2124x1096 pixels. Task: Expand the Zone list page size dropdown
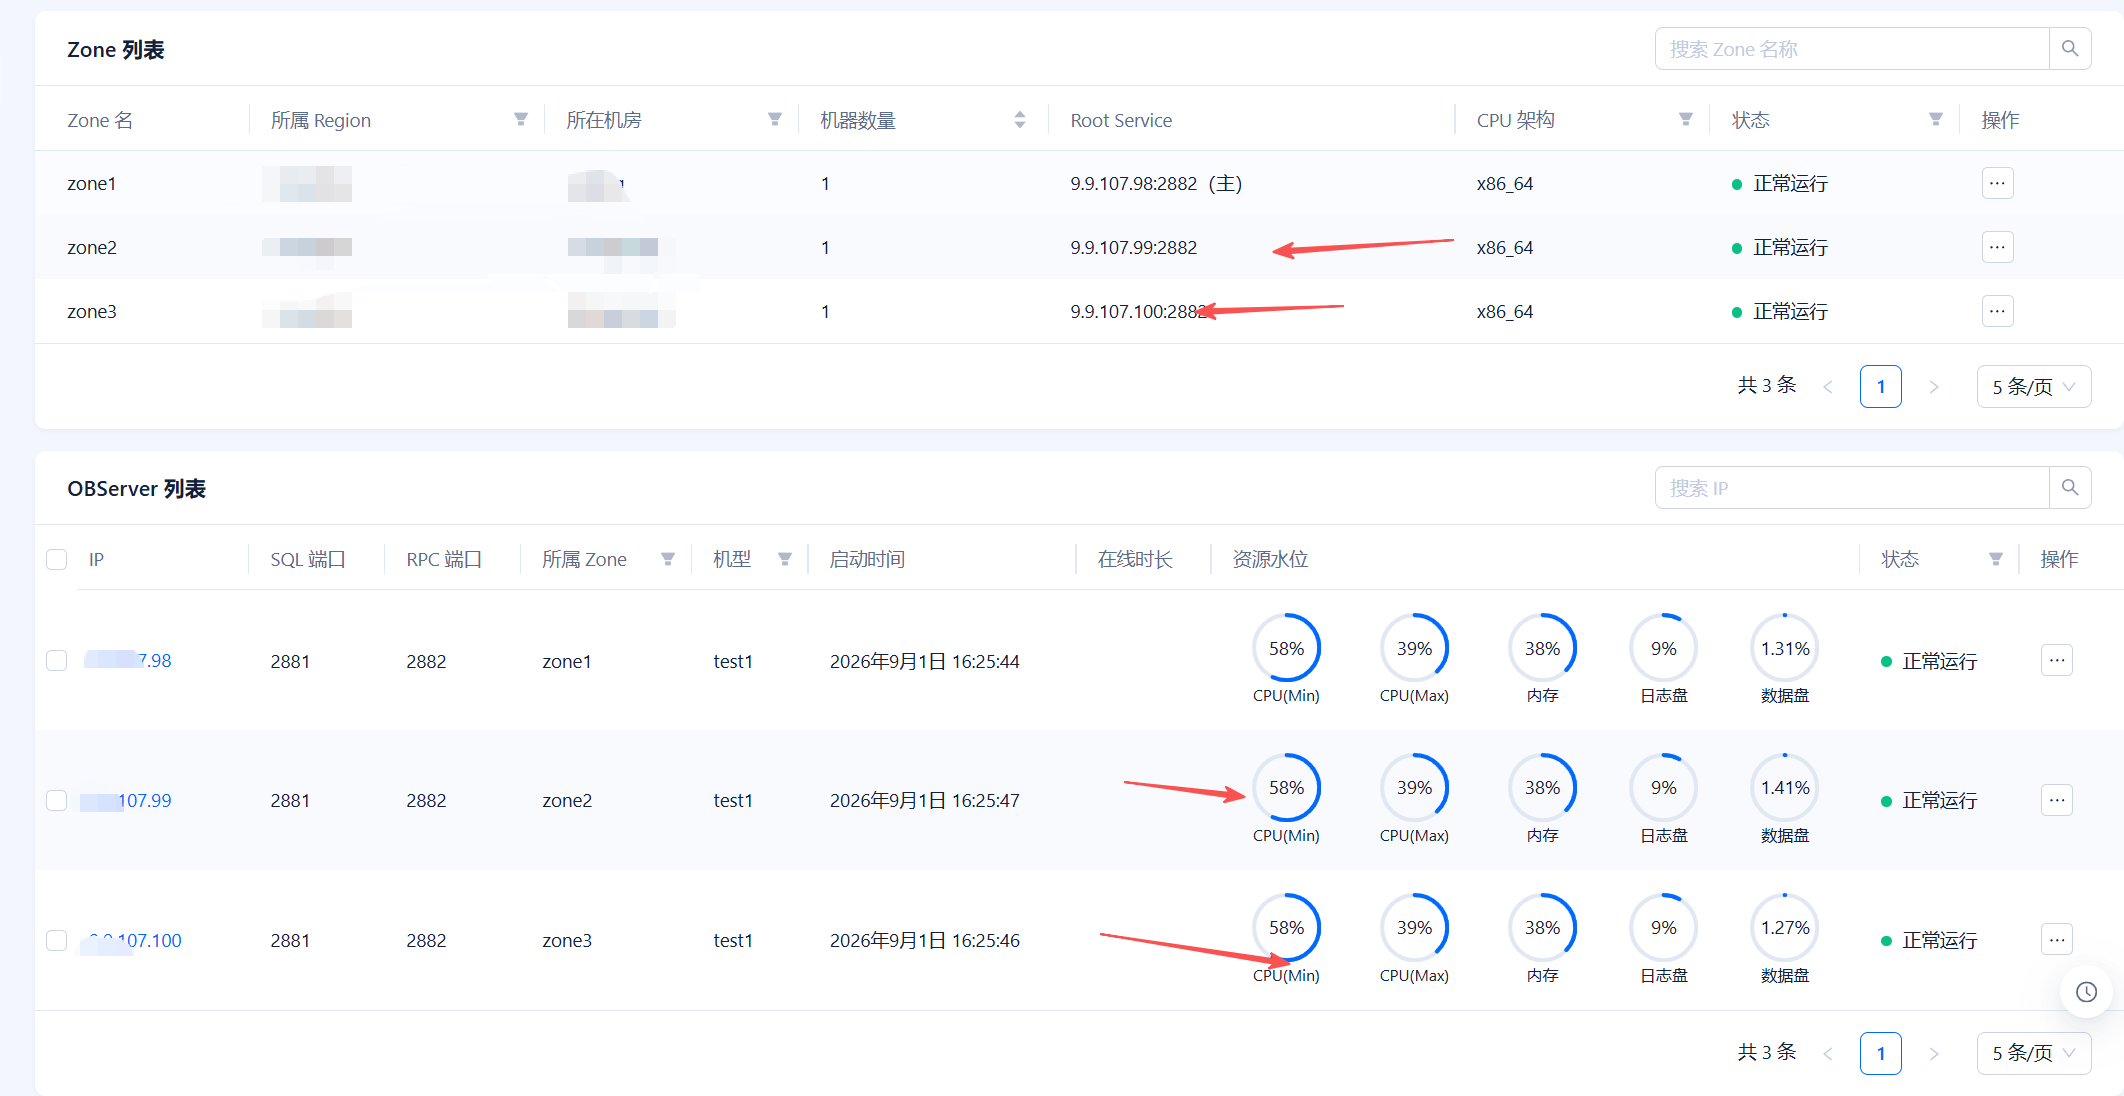point(2034,387)
